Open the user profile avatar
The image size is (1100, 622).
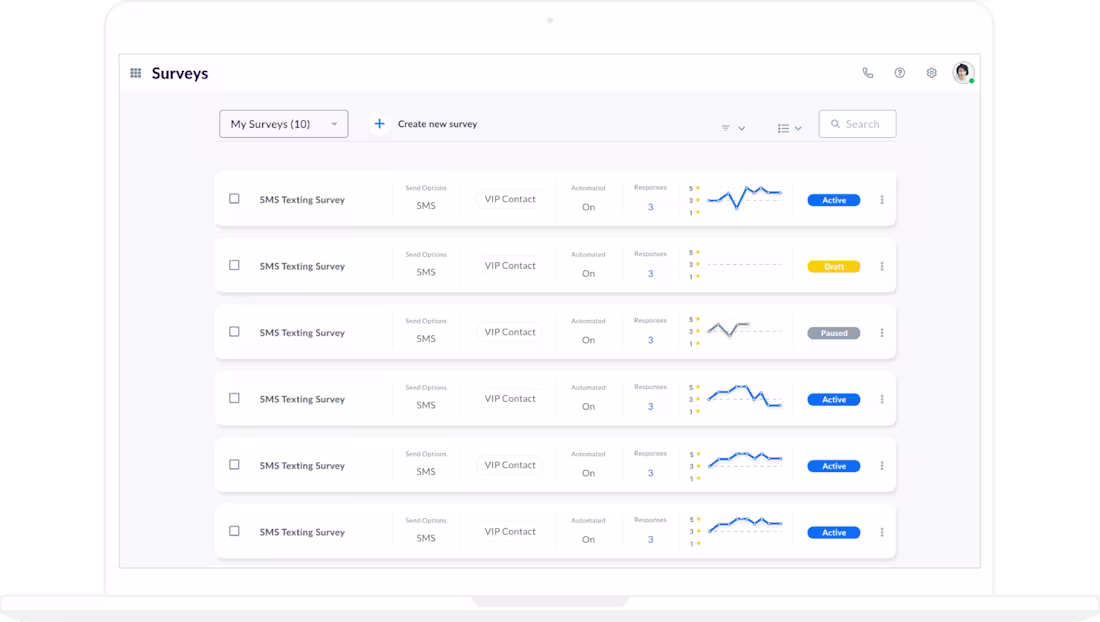pyautogui.click(x=962, y=72)
